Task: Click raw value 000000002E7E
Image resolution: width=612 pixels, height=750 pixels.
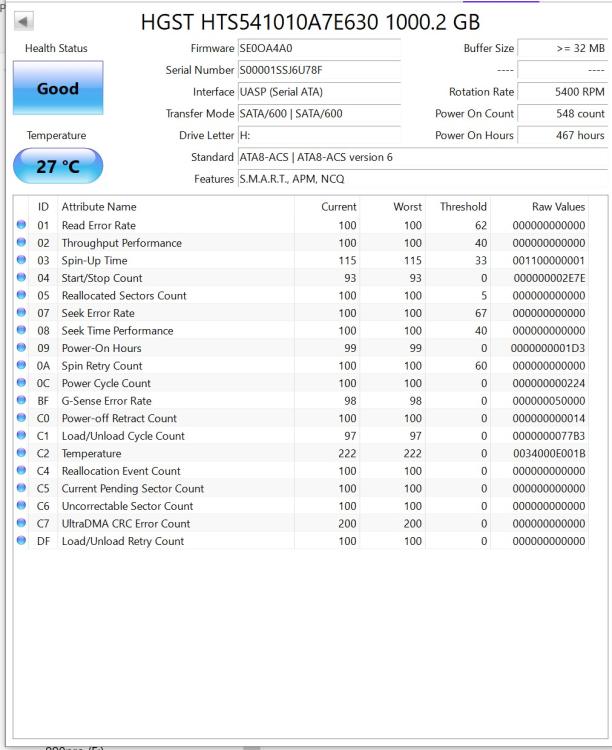Action: coord(549,278)
